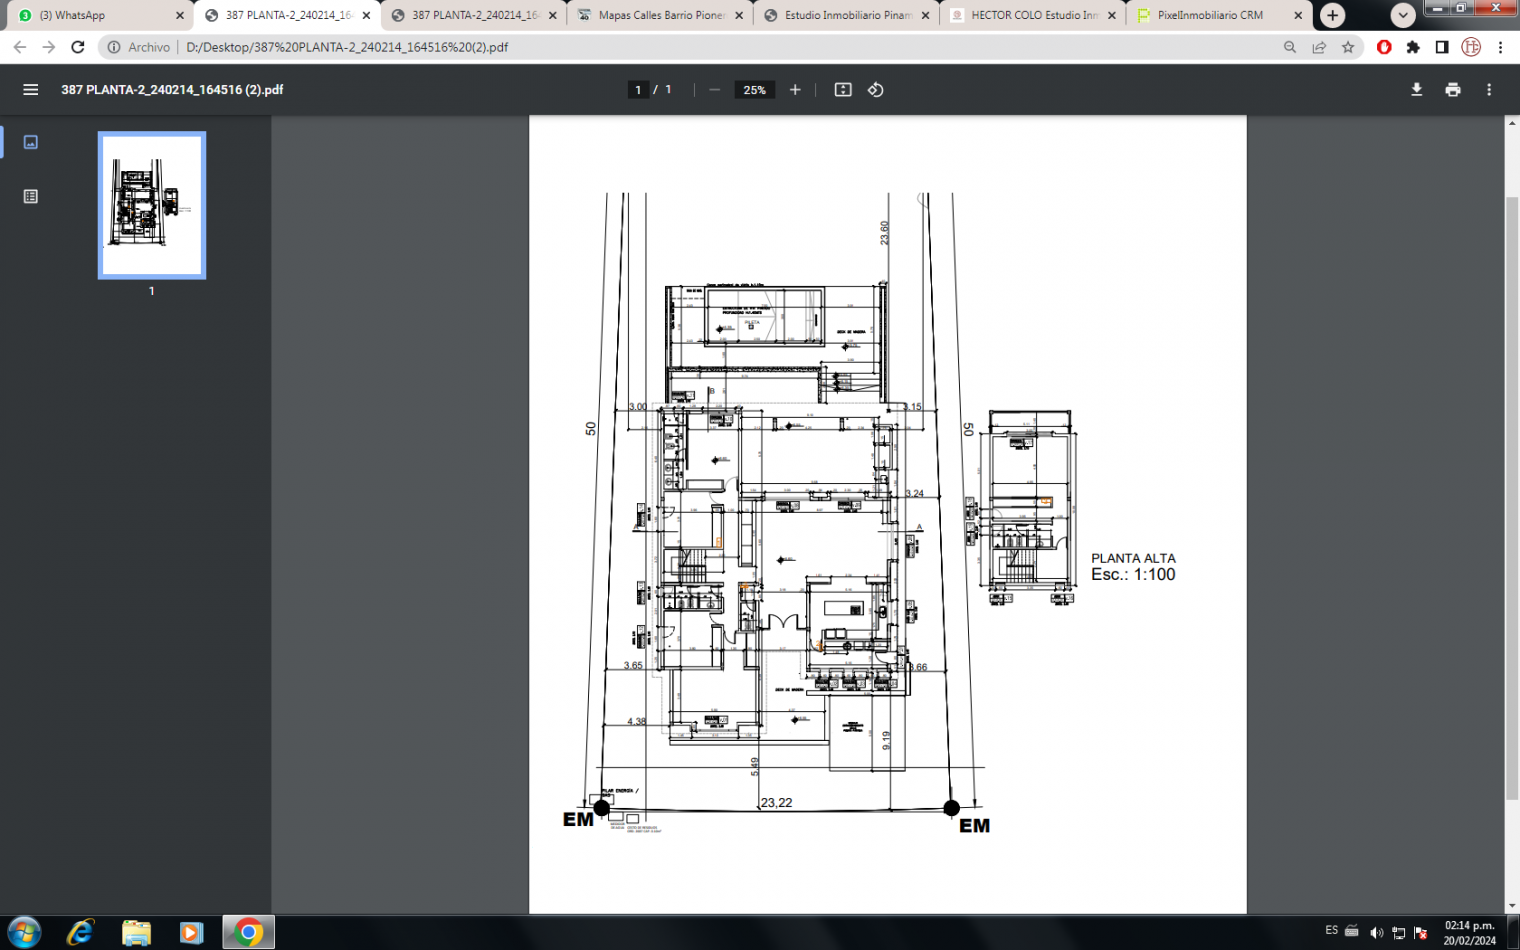
Task: Zoom in with the plus button
Action: click(x=795, y=90)
